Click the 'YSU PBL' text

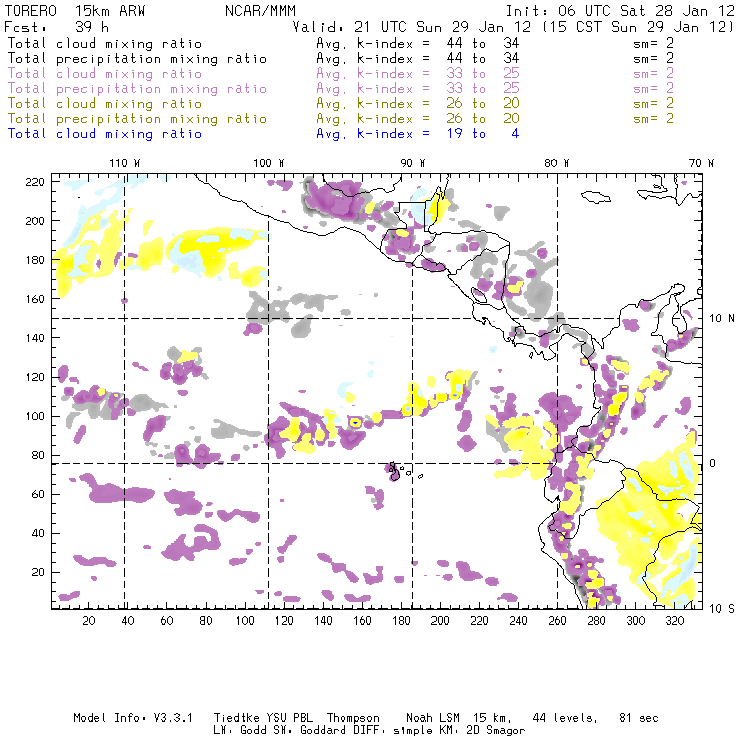[x=289, y=718]
